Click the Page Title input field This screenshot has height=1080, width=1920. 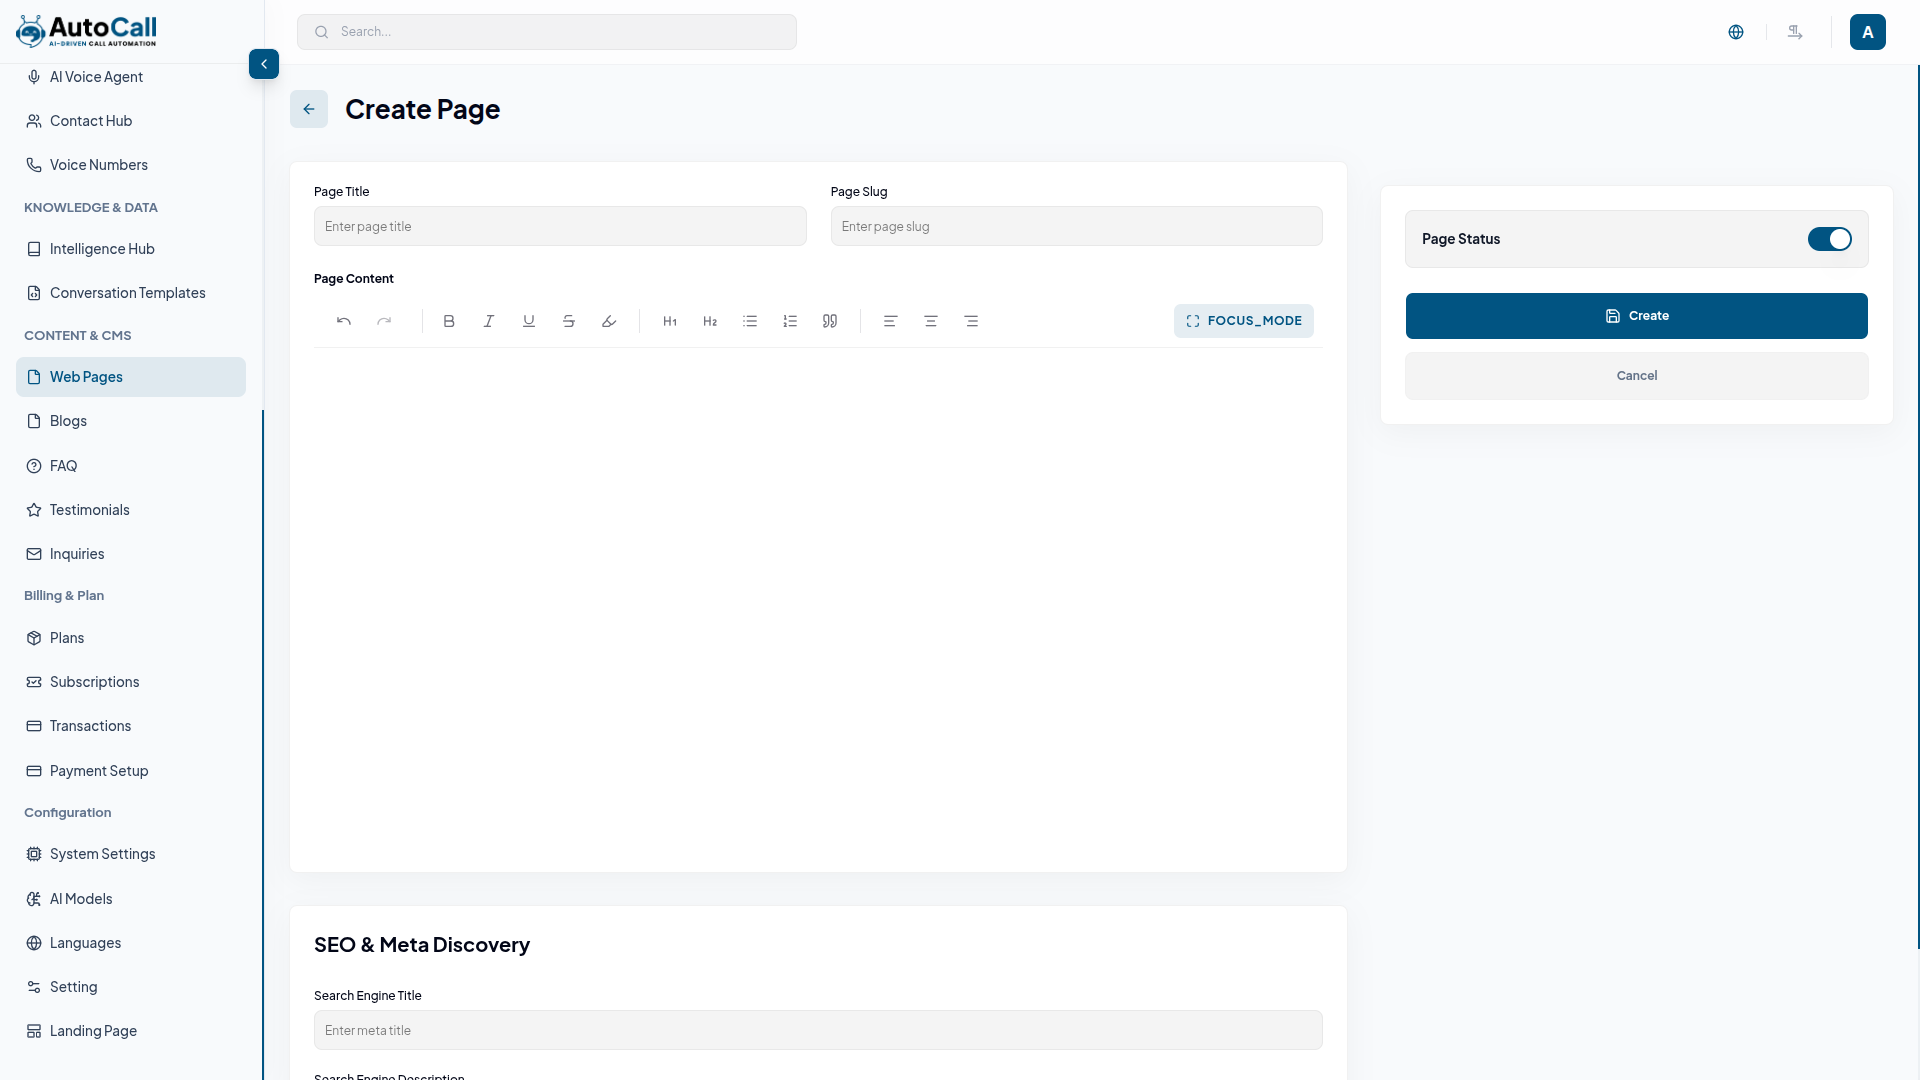[560, 226]
